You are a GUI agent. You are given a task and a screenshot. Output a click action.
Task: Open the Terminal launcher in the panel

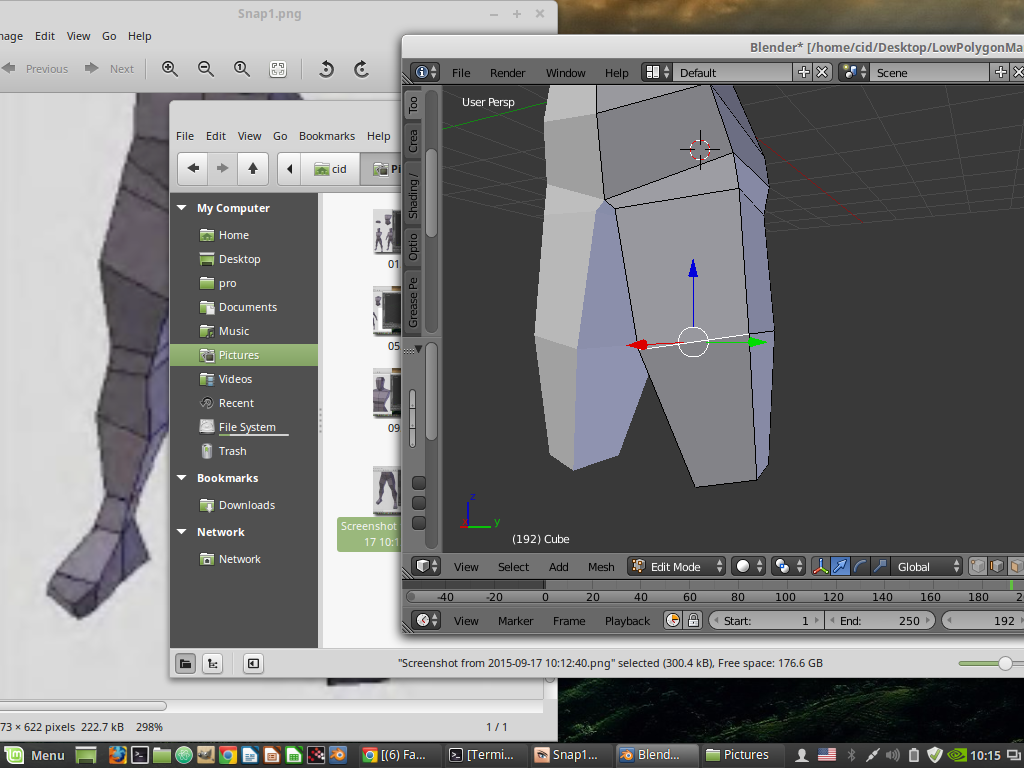pos(140,755)
